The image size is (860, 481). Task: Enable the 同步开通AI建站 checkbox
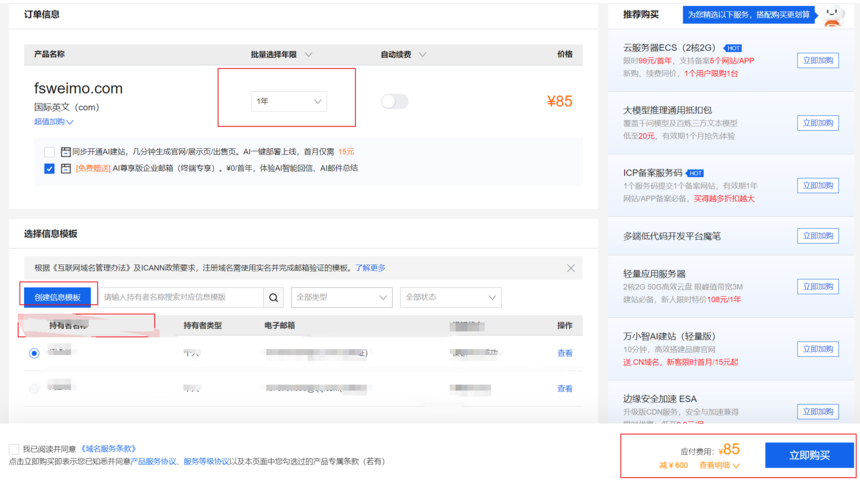(x=49, y=152)
